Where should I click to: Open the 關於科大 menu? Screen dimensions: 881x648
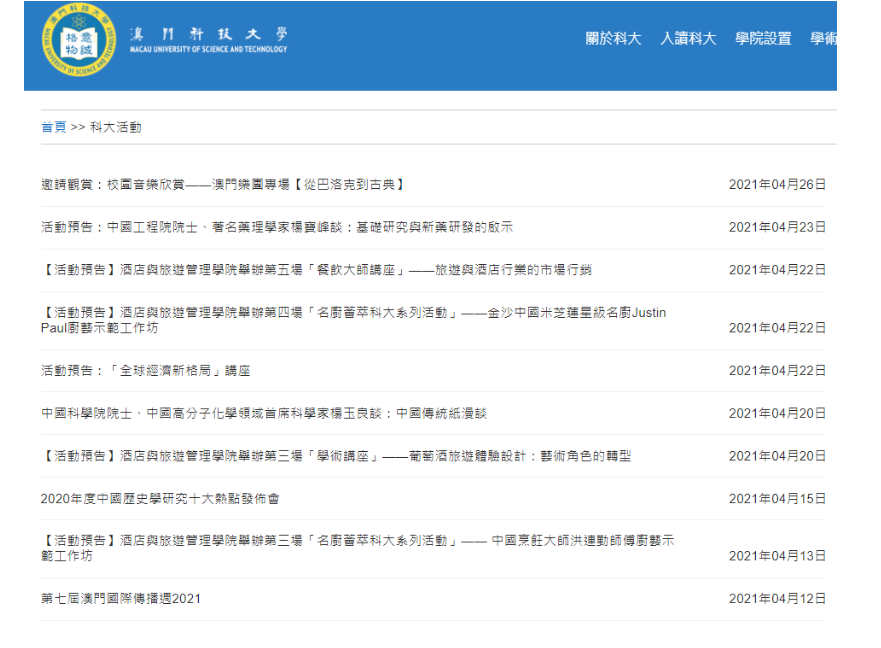[x=613, y=39]
